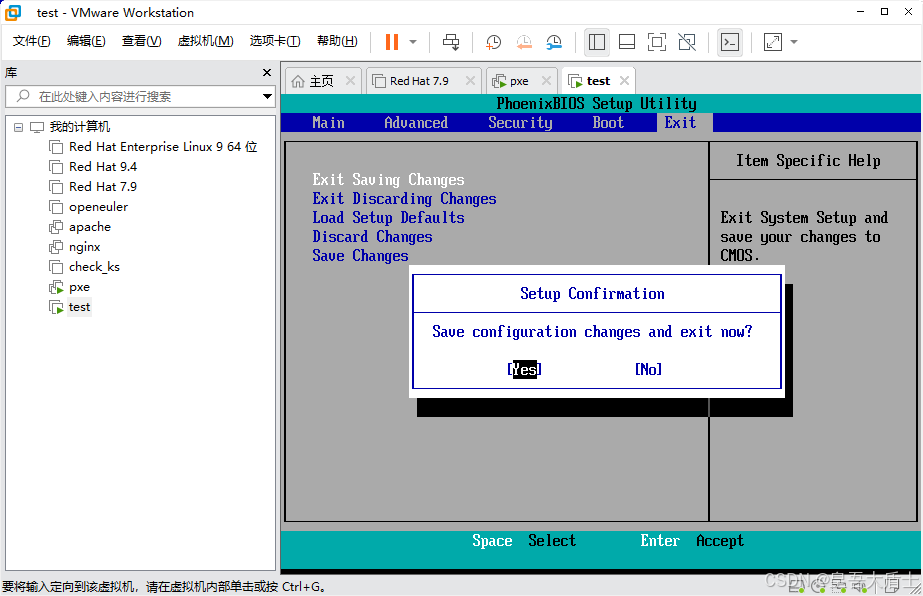Select nginx virtual machine
The width and height of the screenshot is (923, 596).
[85, 247]
